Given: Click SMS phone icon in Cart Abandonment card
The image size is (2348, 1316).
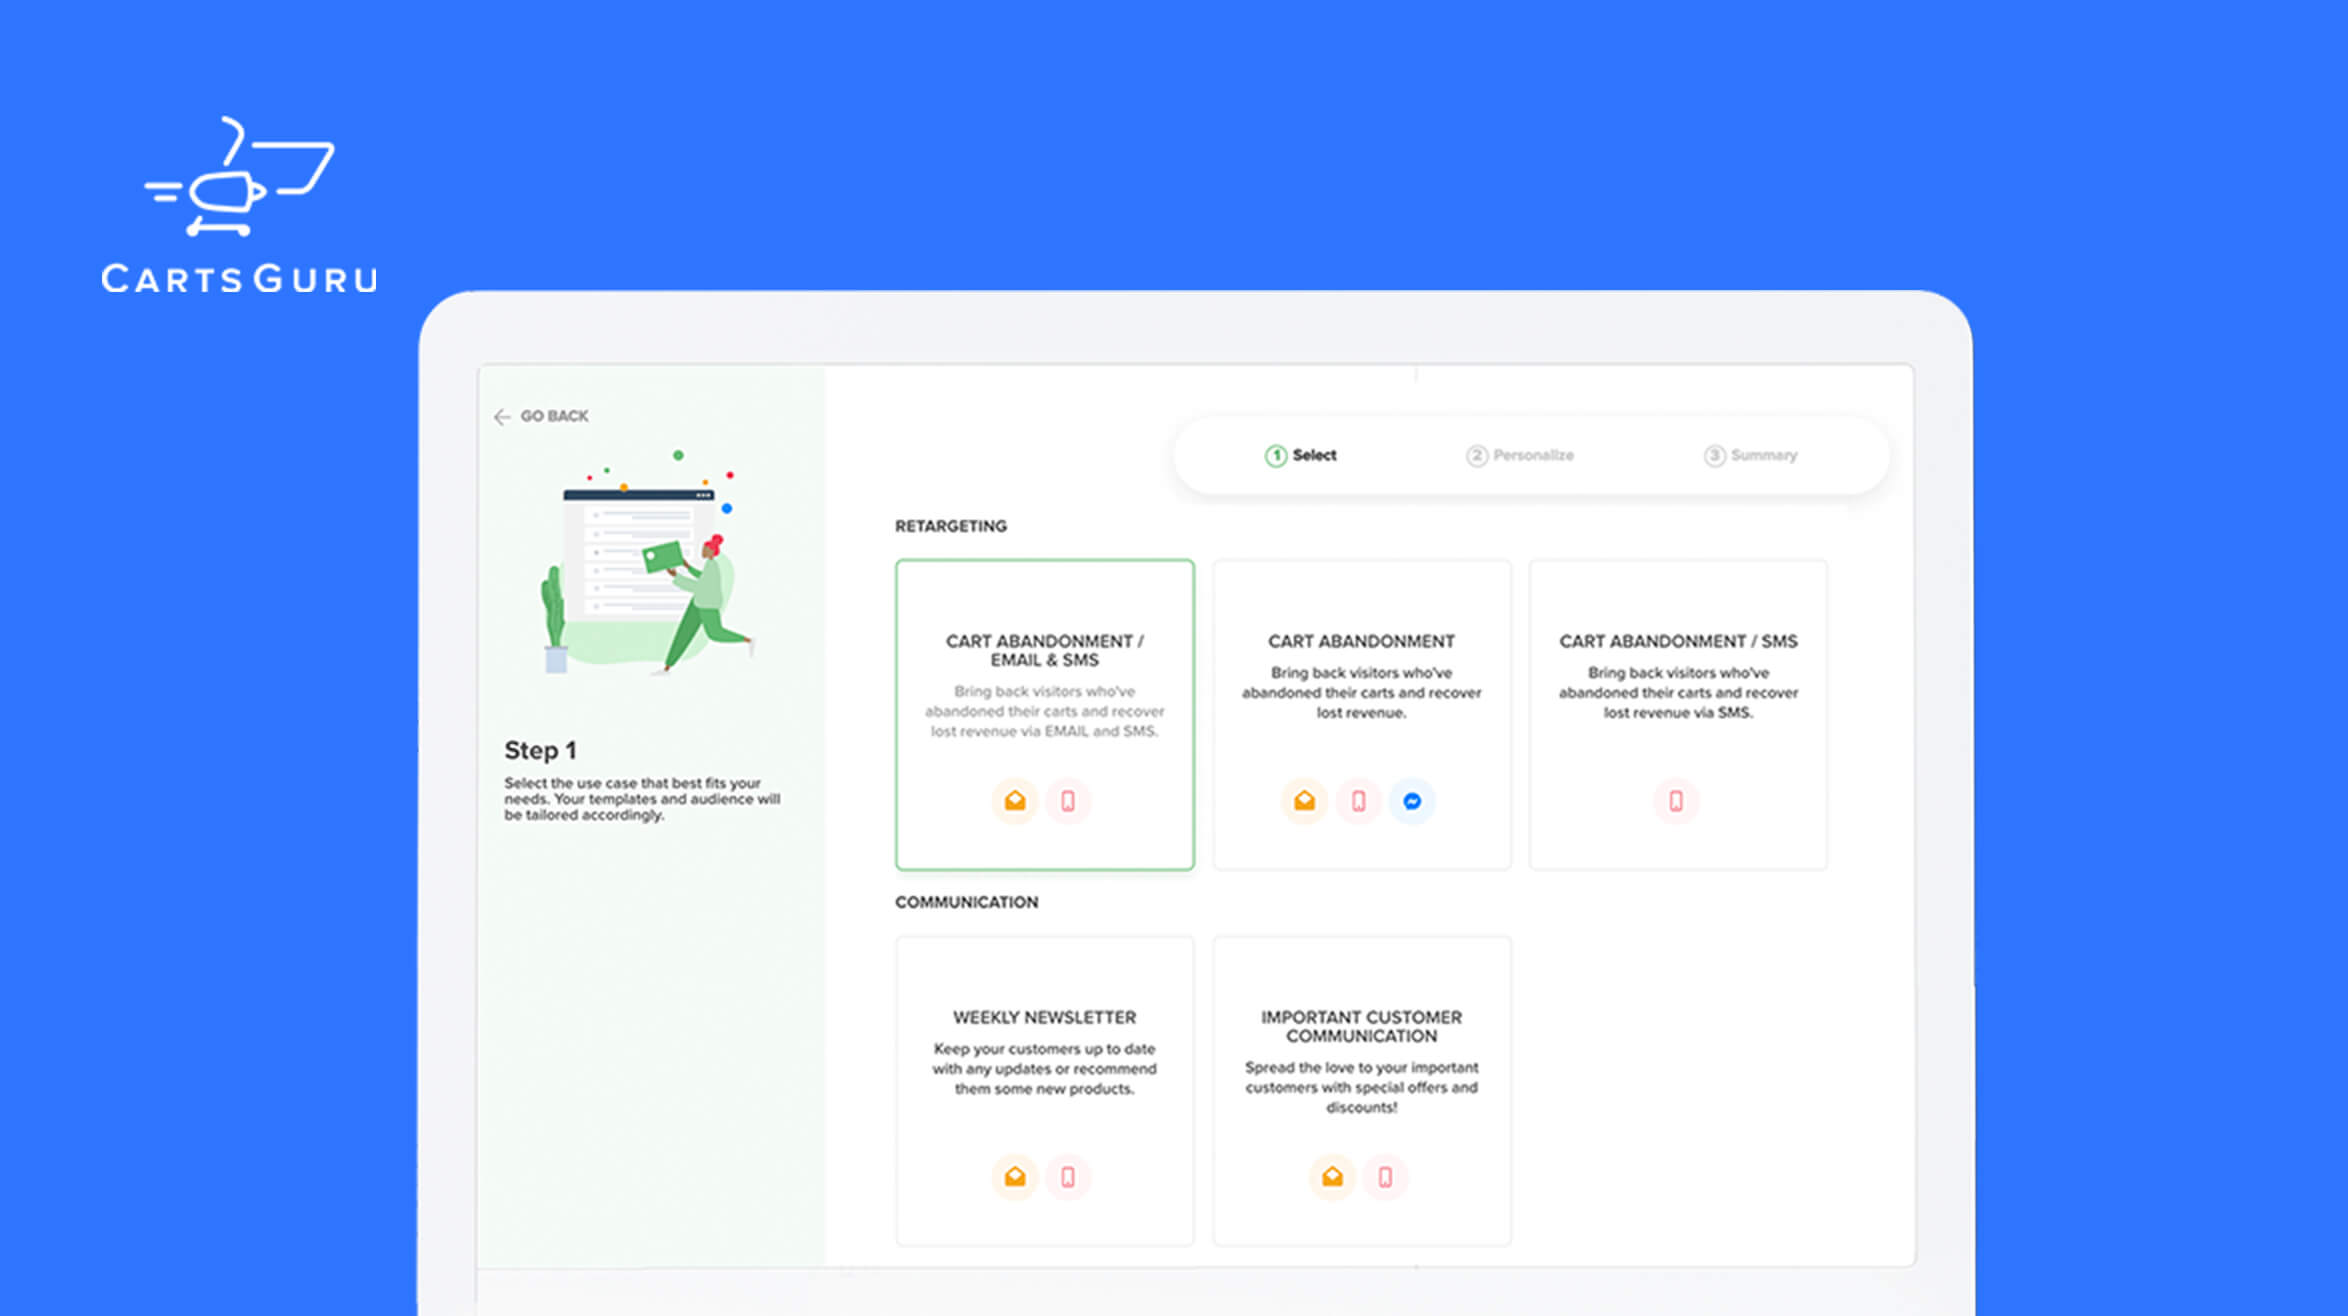Looking at the screenshot, I should coord(1358,801).
